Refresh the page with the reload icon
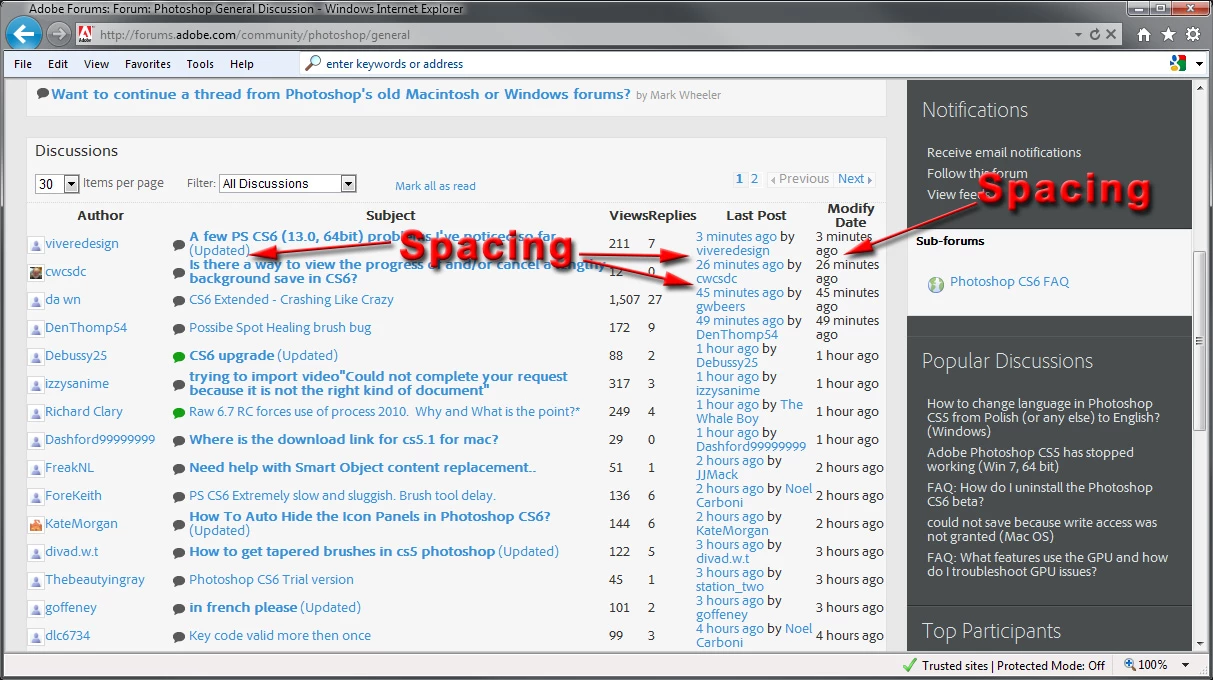The image size is (1213, 680). [1095, 34]
